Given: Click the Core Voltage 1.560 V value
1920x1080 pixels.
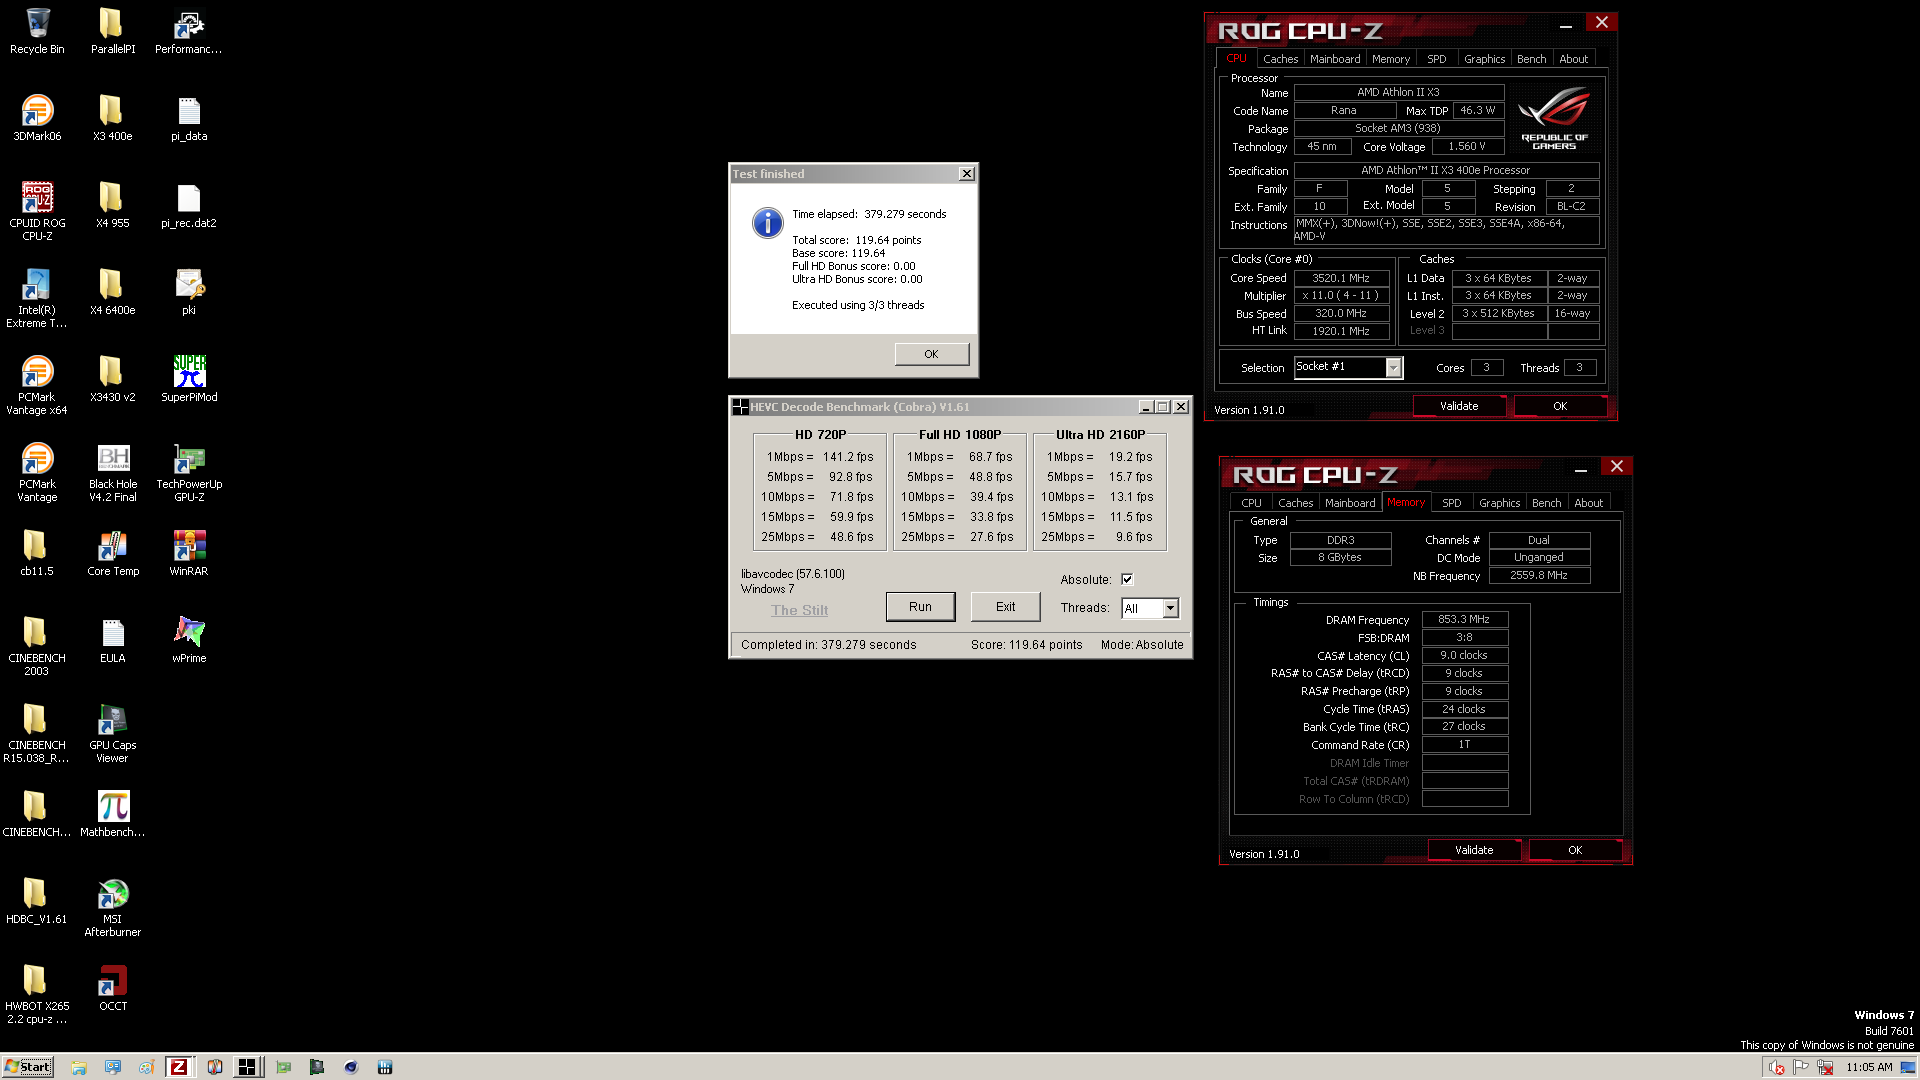Looking at the screenshot, I should click(x=1467, y=147).
